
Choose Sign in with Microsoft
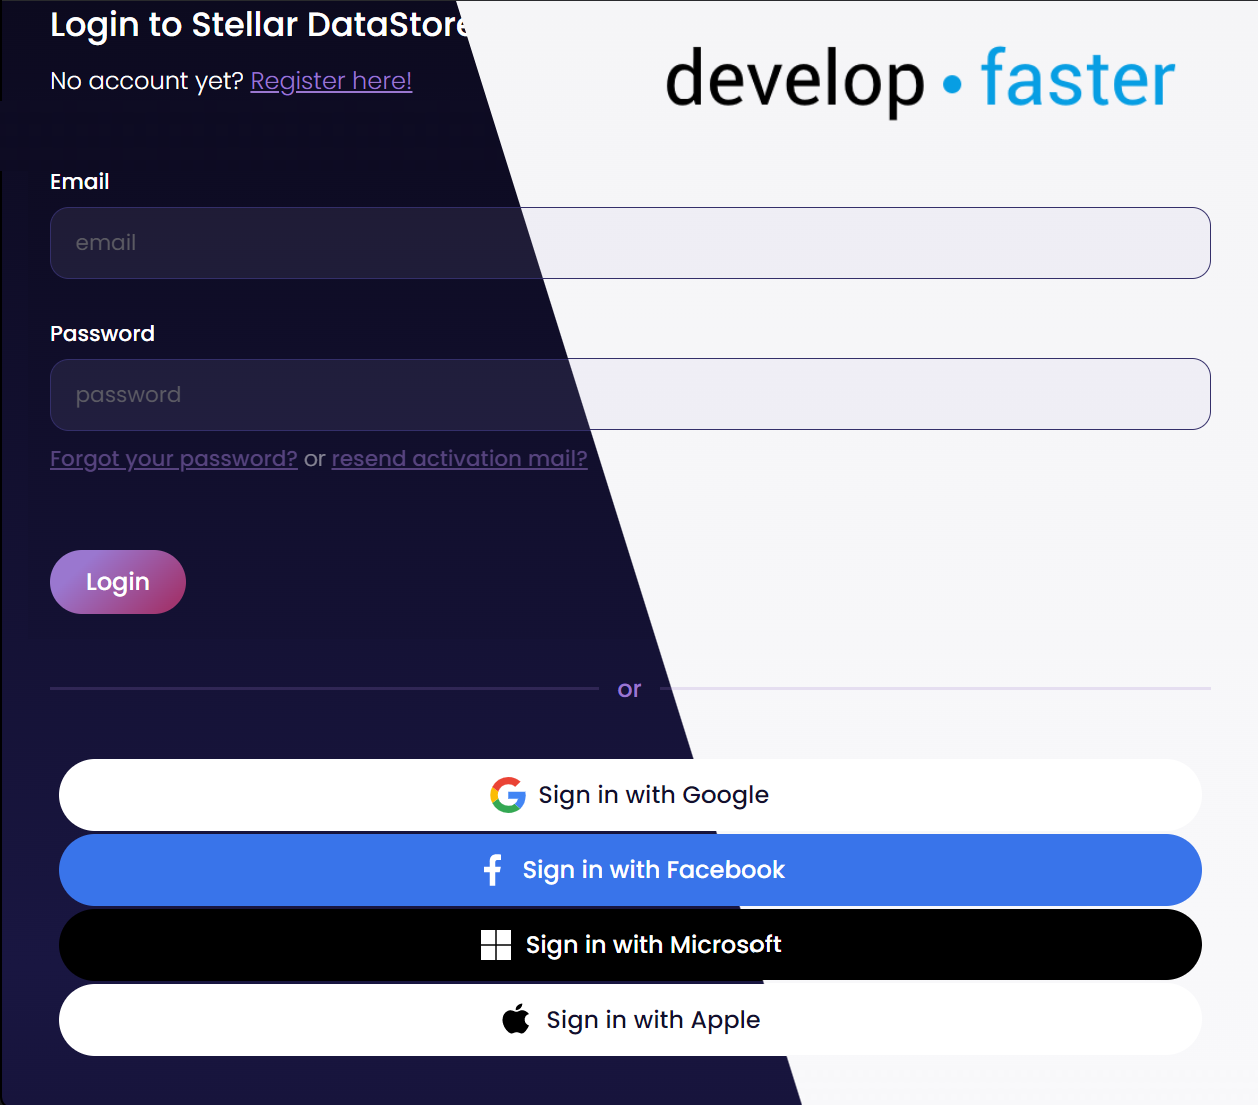pyautogui.click(x=630, y=945)
